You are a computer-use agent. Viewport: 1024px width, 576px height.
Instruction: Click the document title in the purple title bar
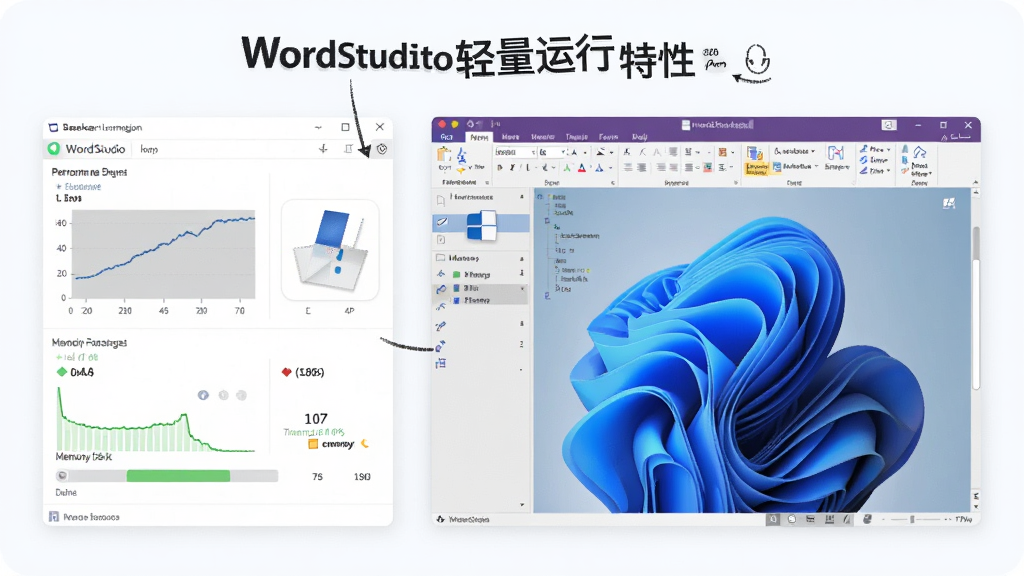coord(722,125)
